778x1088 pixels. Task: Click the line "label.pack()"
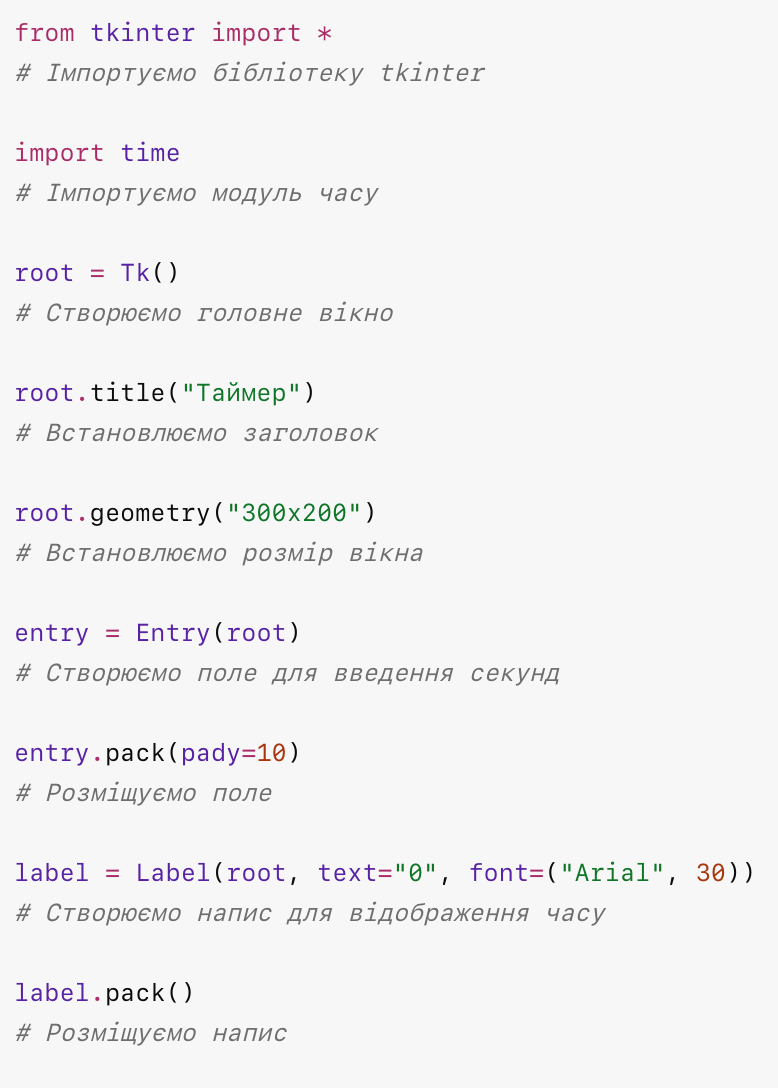pos(105,993)
